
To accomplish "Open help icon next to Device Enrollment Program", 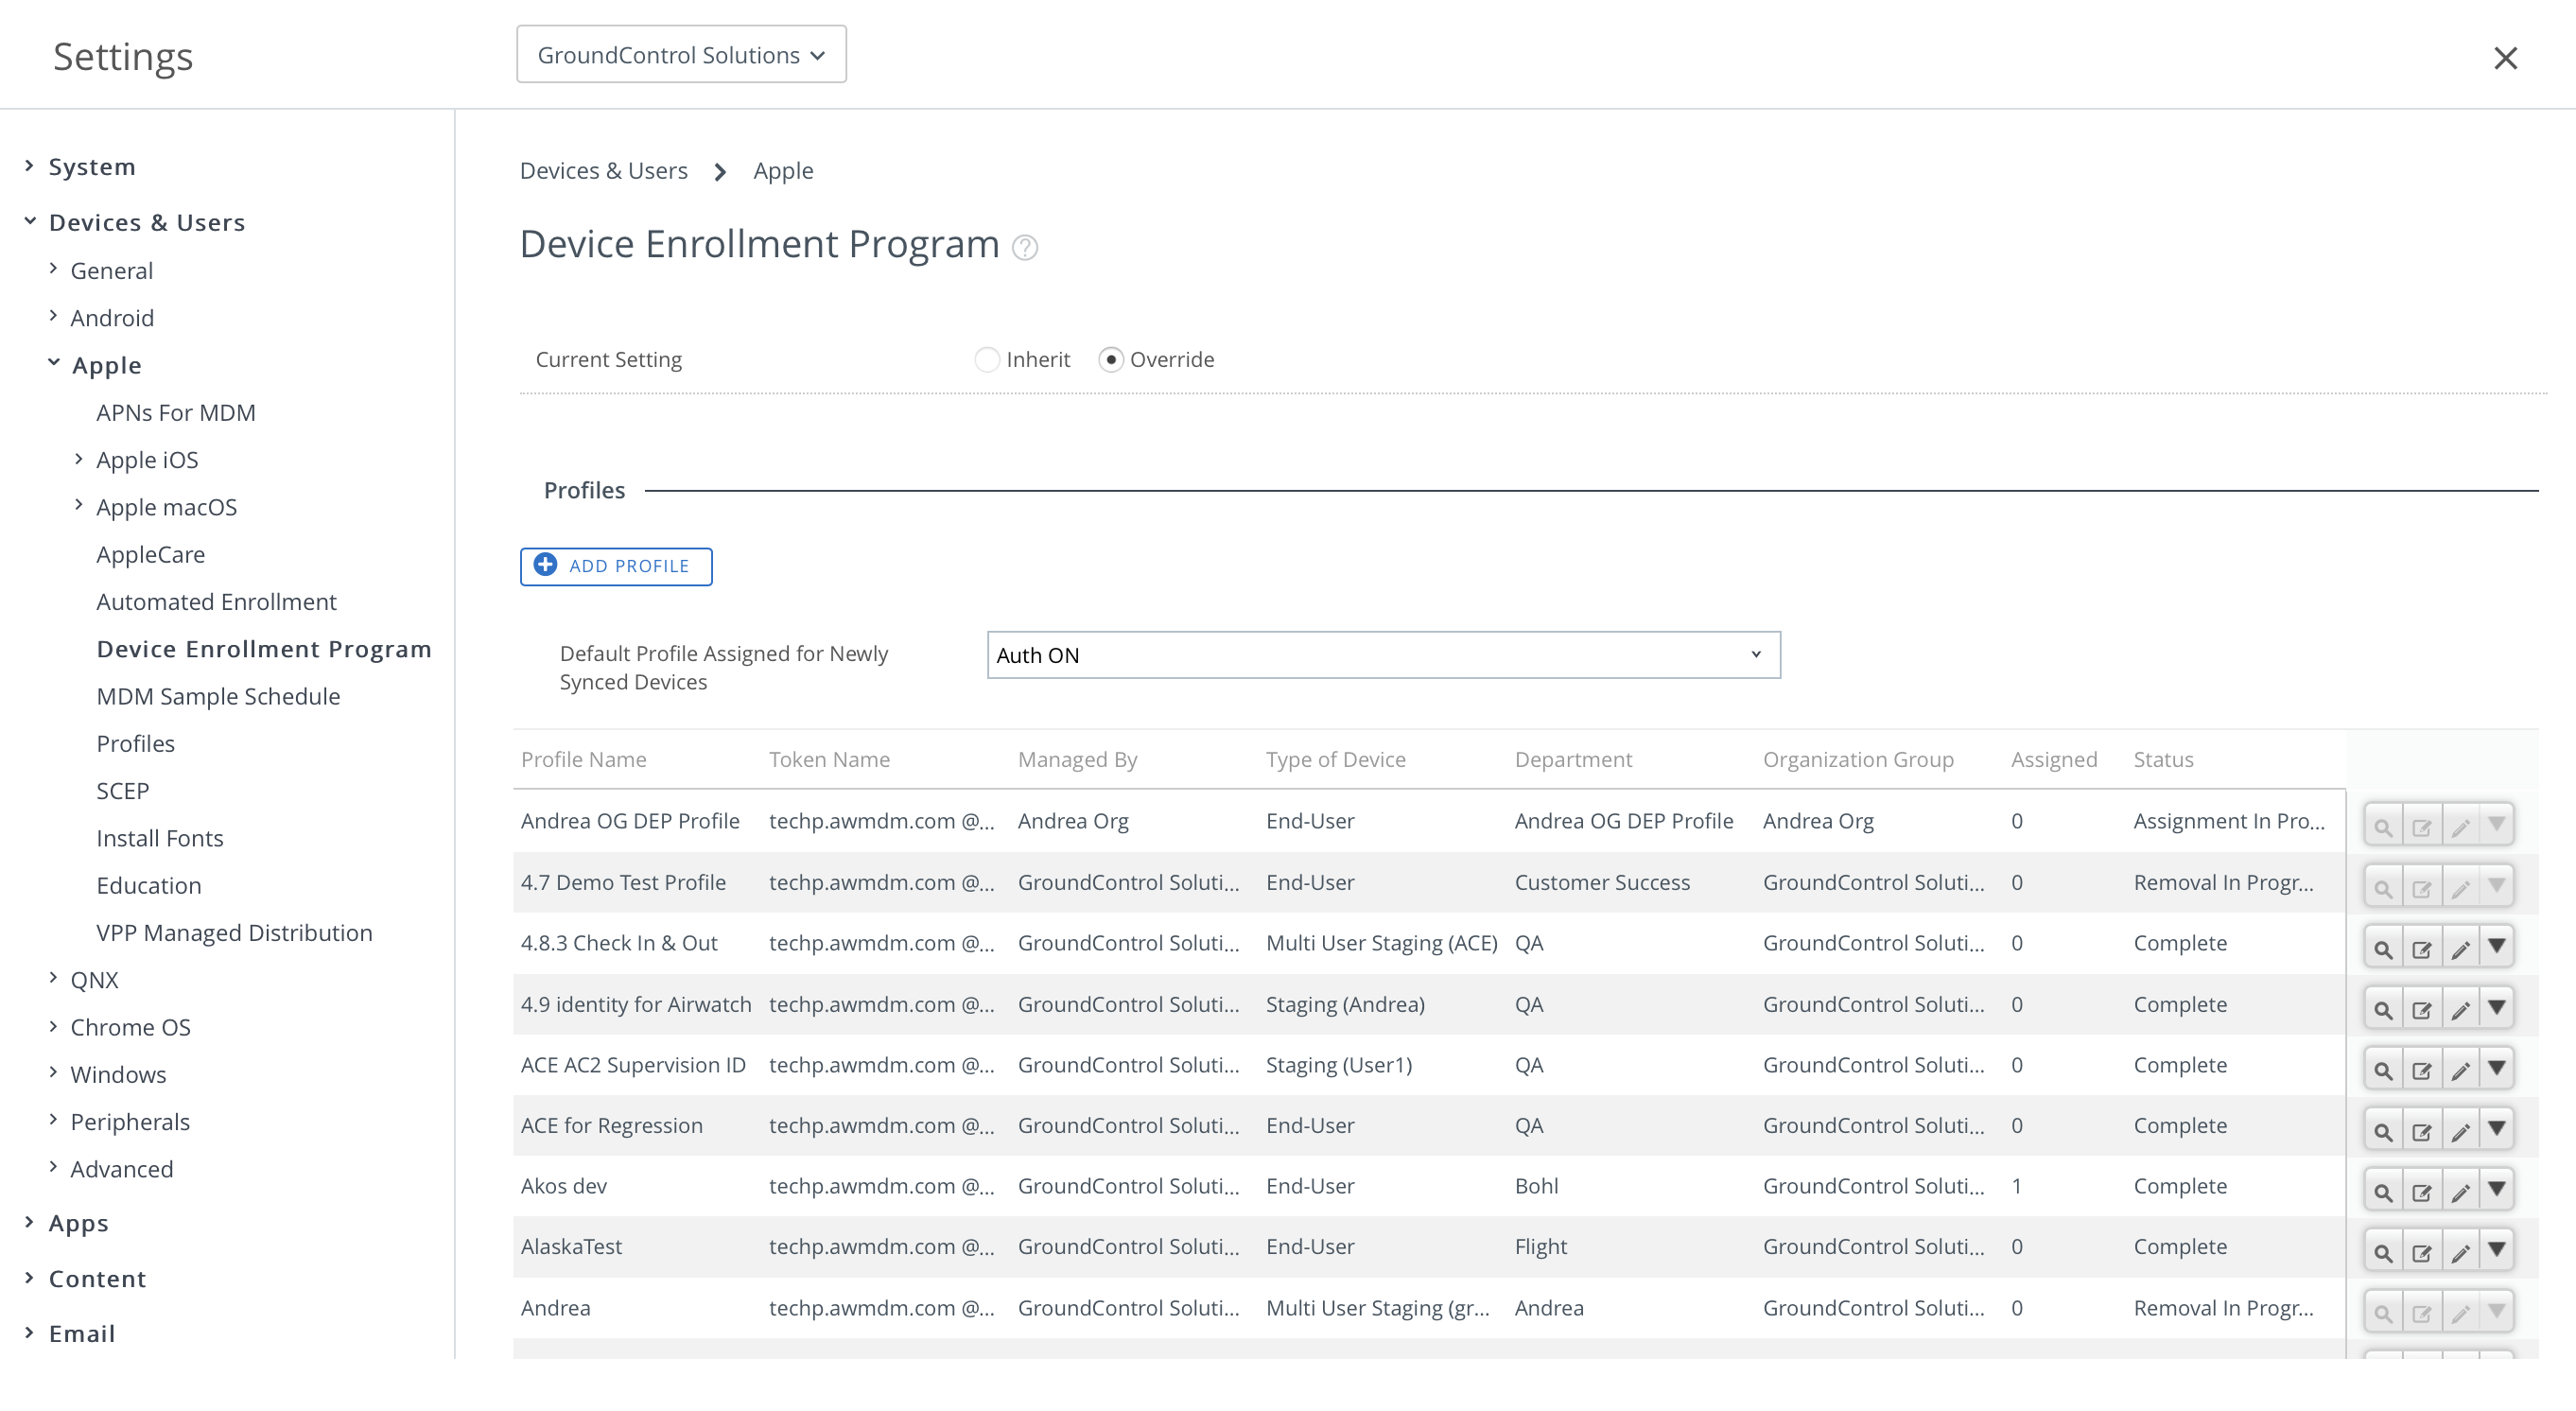I will click(x=1024, y=247).
